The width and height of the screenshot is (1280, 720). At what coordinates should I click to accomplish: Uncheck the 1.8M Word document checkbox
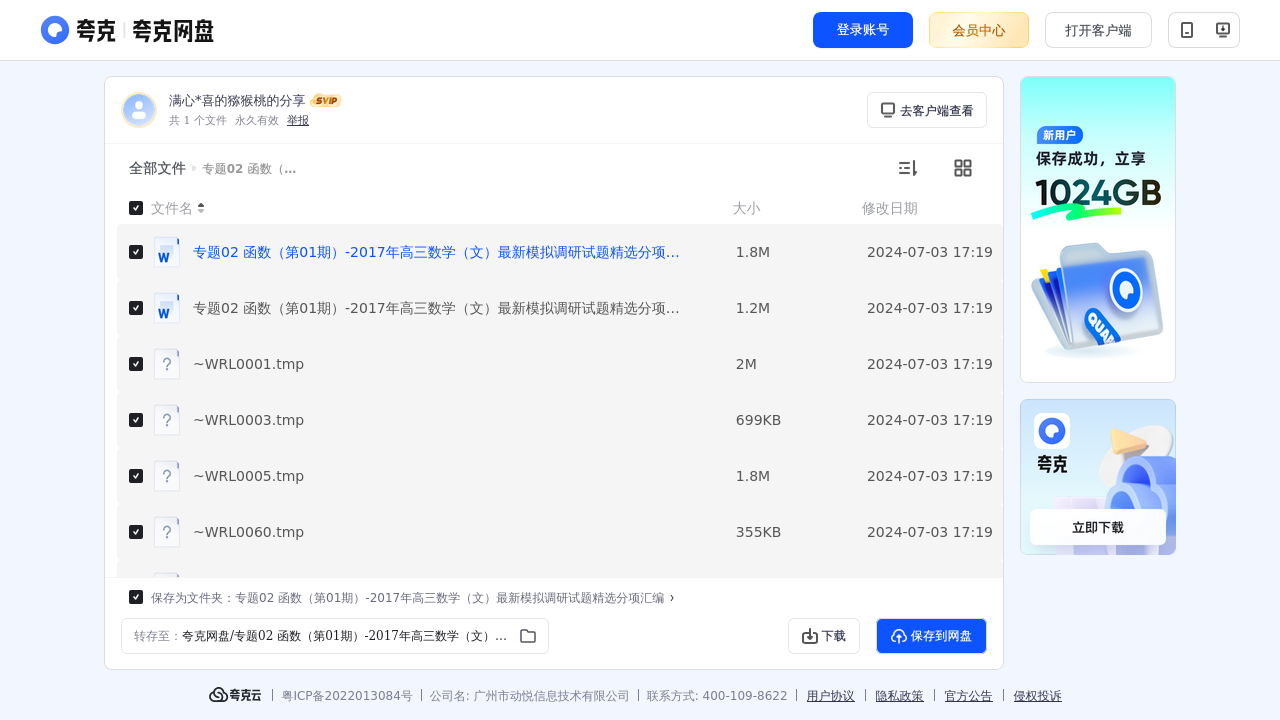(x=136, y=252)
